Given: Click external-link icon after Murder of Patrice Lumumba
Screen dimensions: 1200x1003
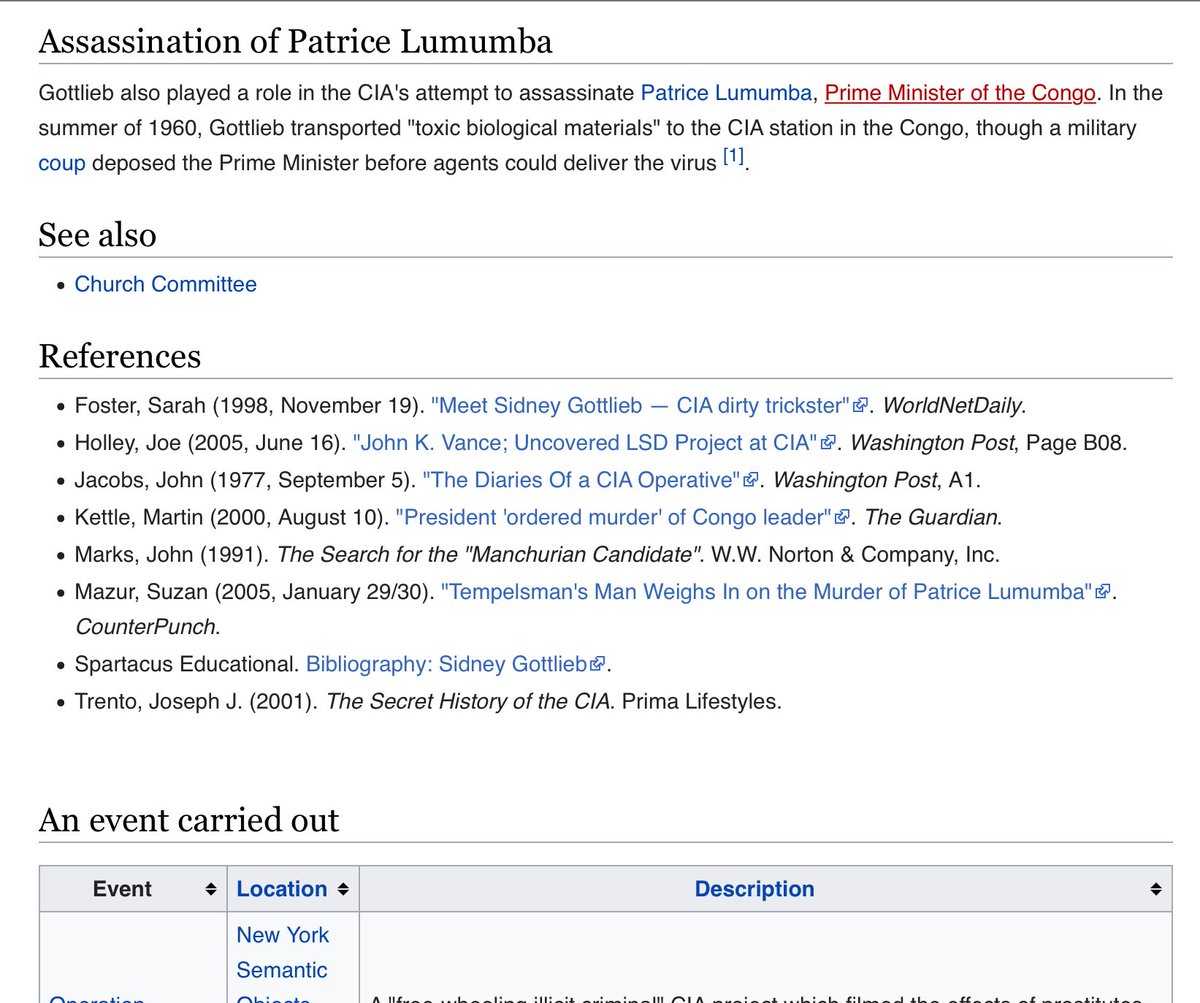Looking at the screenshot, I should 1103,591.
